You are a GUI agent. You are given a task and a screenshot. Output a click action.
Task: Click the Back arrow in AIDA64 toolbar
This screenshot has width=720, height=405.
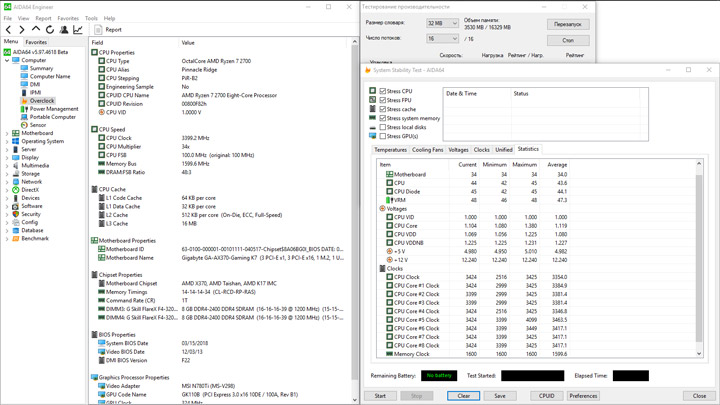8,30
